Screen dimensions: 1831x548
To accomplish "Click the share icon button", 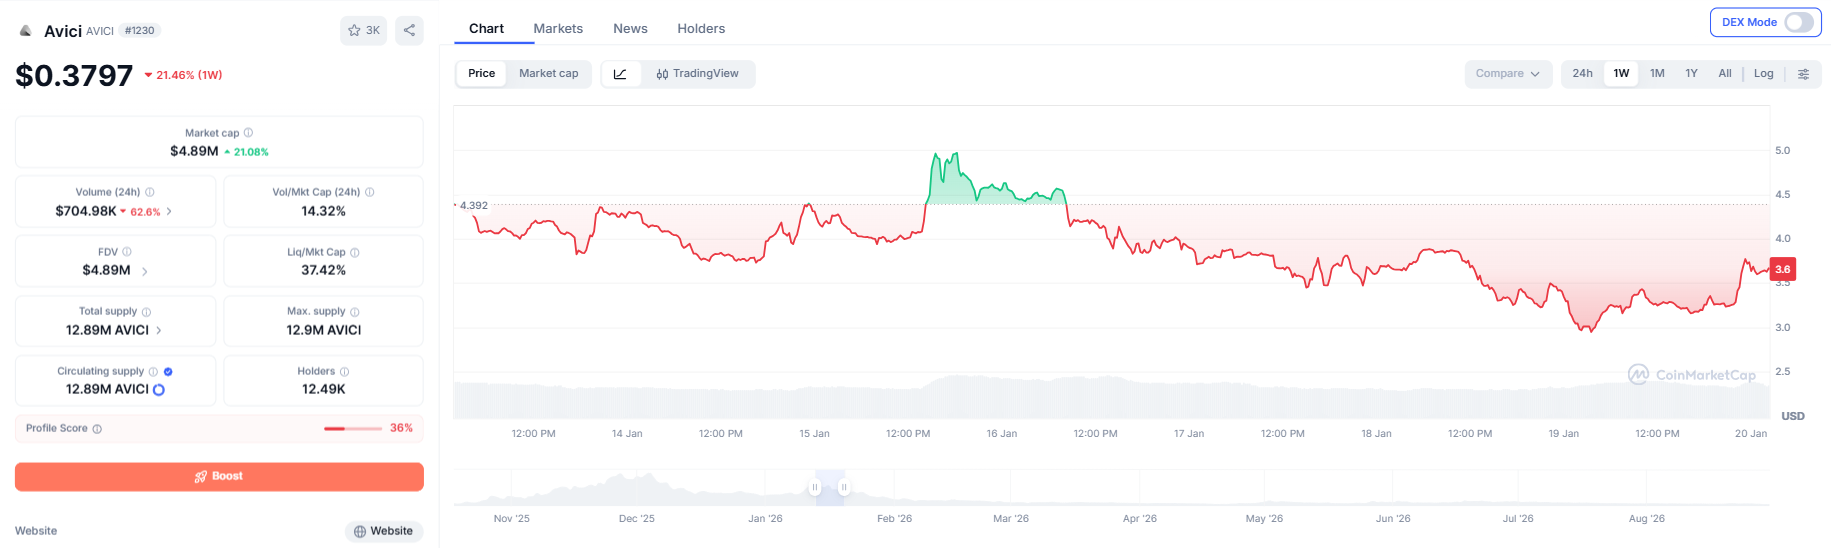I will click(x=409, y=30).
